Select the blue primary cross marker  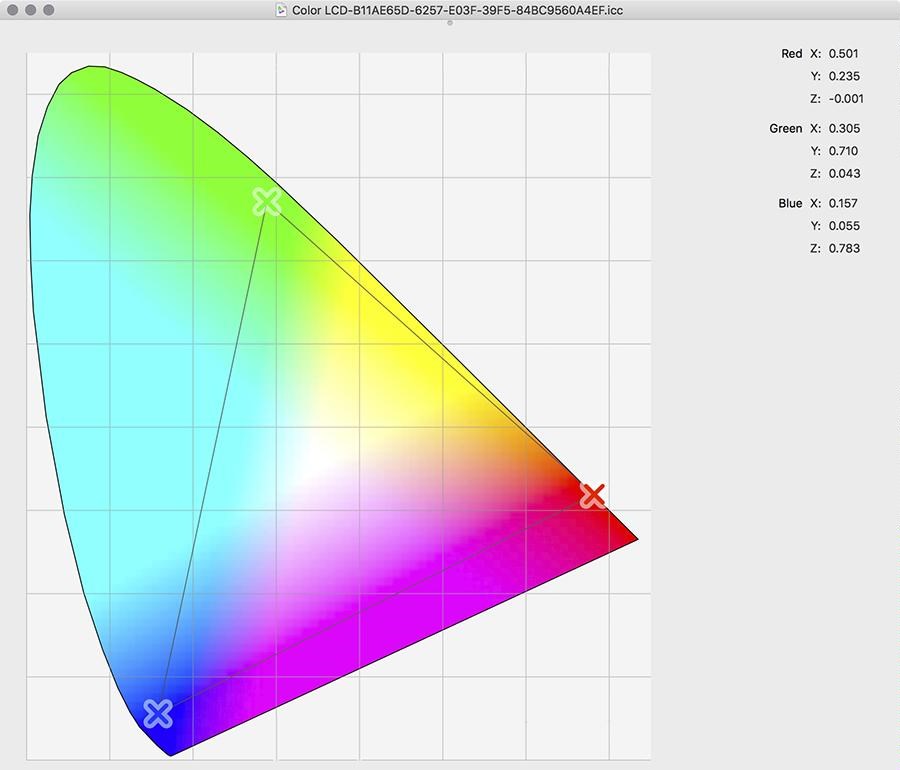[158, 714]
